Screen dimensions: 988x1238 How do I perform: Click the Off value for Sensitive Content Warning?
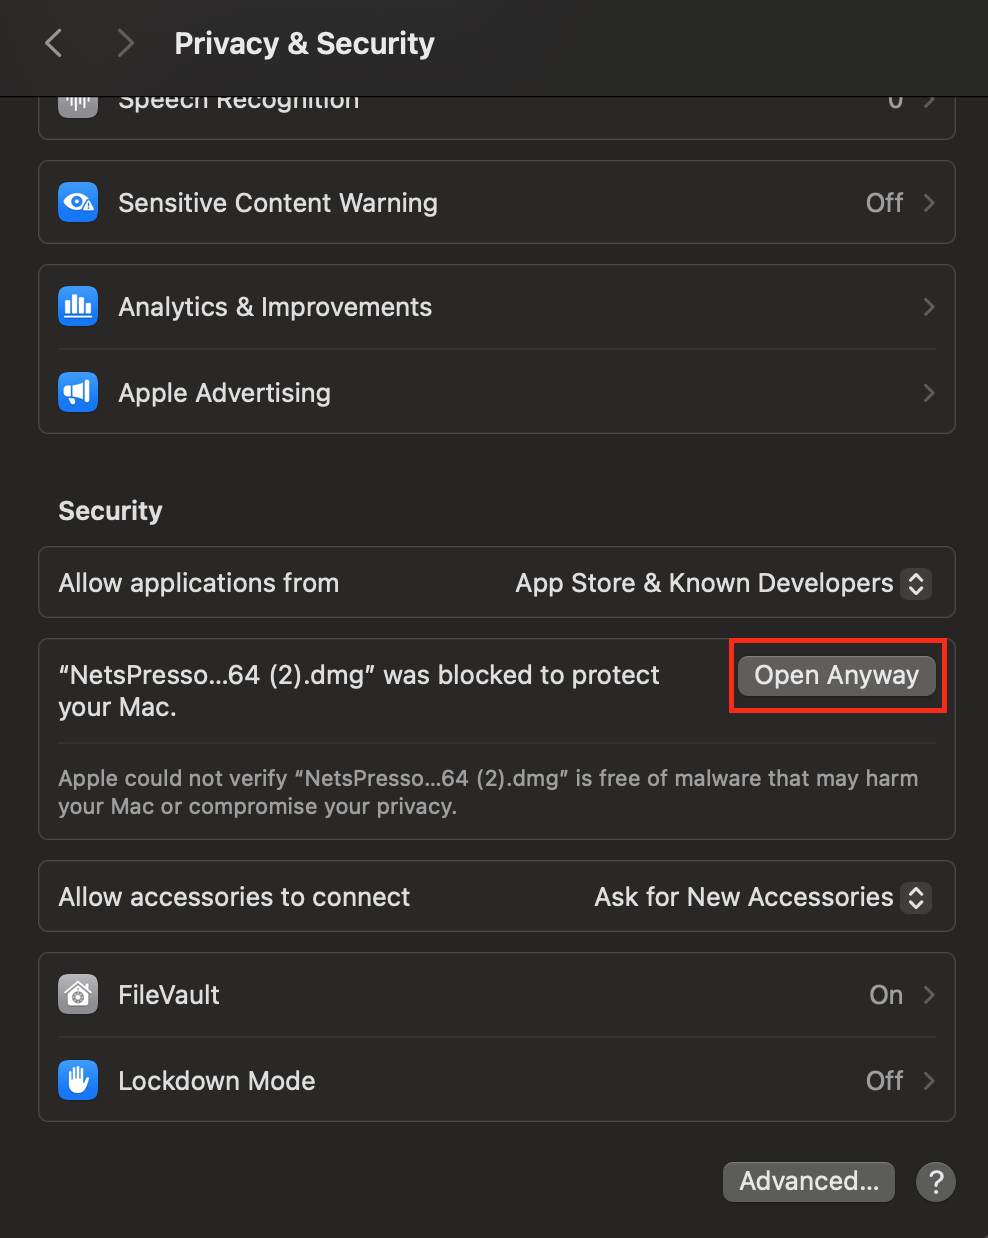tap(884, 203)
